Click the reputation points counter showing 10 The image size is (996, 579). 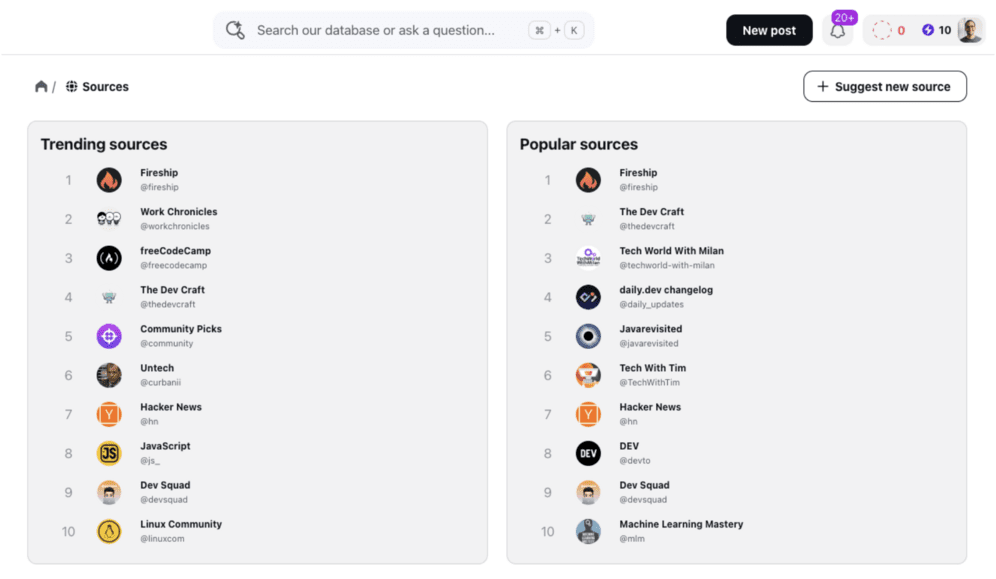click(937, 30)
